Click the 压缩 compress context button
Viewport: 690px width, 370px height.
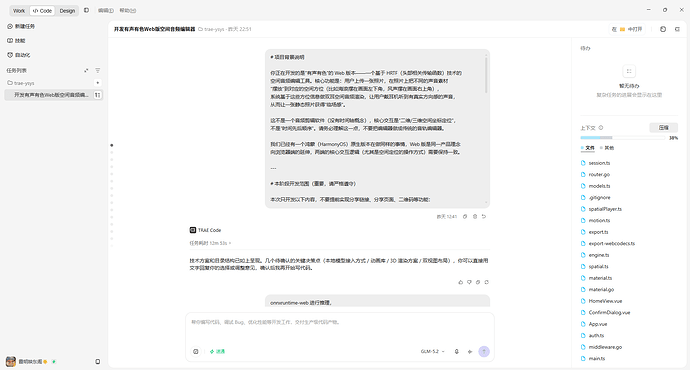point(664,128)
